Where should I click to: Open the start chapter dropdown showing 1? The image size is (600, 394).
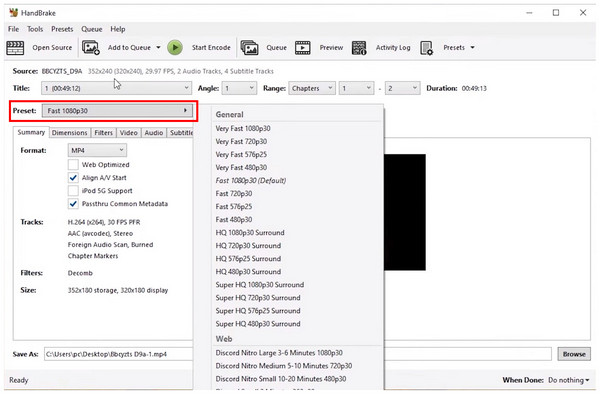coord(356,88)
